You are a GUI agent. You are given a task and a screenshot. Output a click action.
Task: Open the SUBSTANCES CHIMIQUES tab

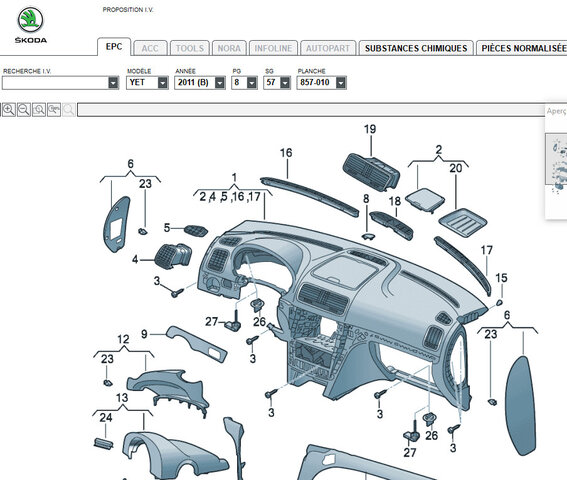(416, 48)
